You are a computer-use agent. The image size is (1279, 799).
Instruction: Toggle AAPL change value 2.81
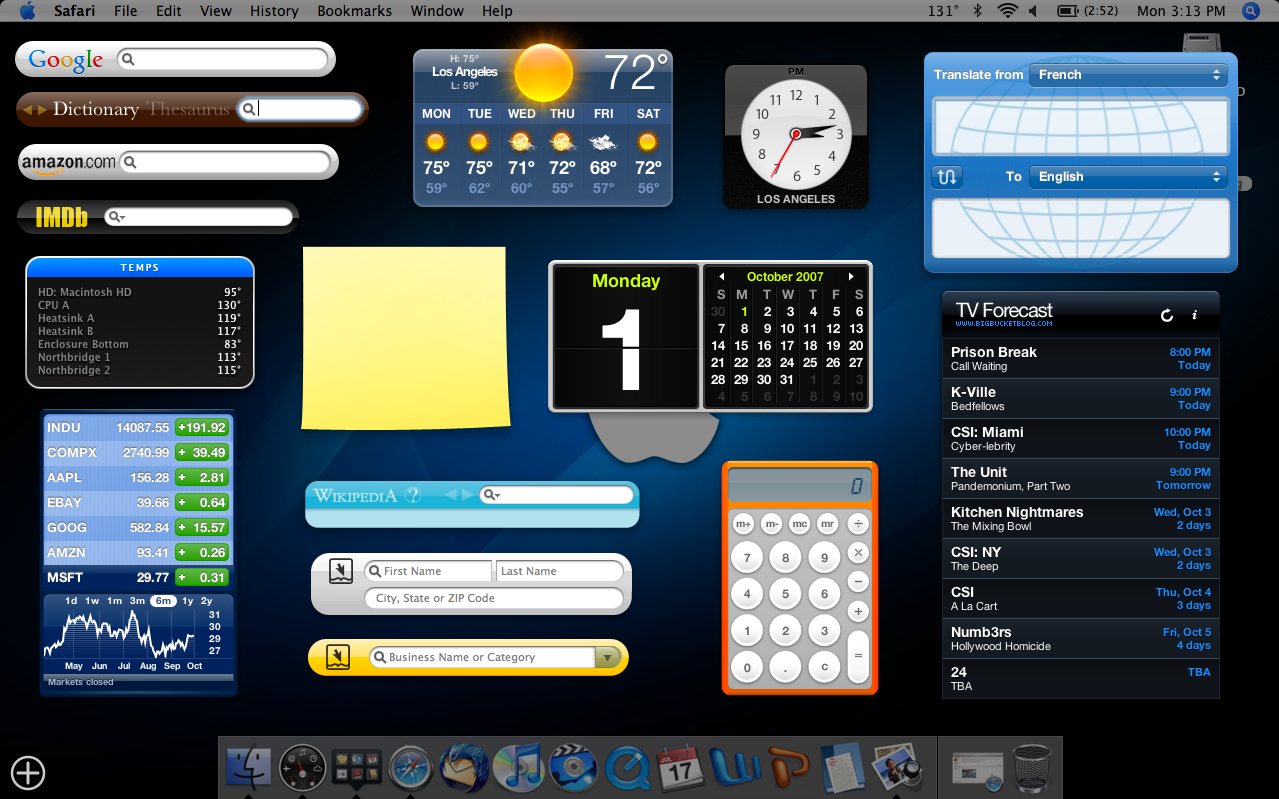(x=202, y=477)
